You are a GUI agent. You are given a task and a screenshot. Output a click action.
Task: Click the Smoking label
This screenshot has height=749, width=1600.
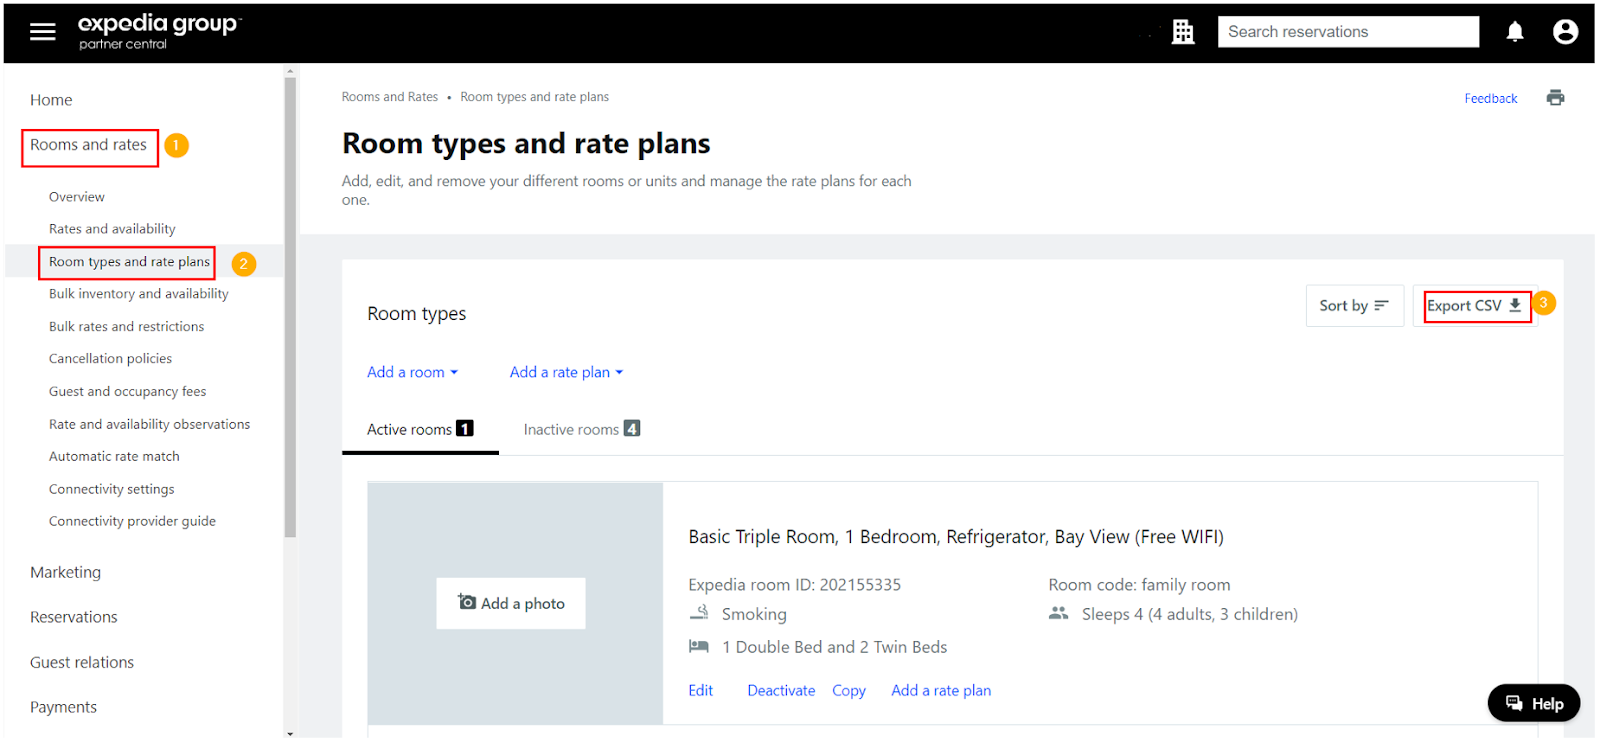pos(754,614)
